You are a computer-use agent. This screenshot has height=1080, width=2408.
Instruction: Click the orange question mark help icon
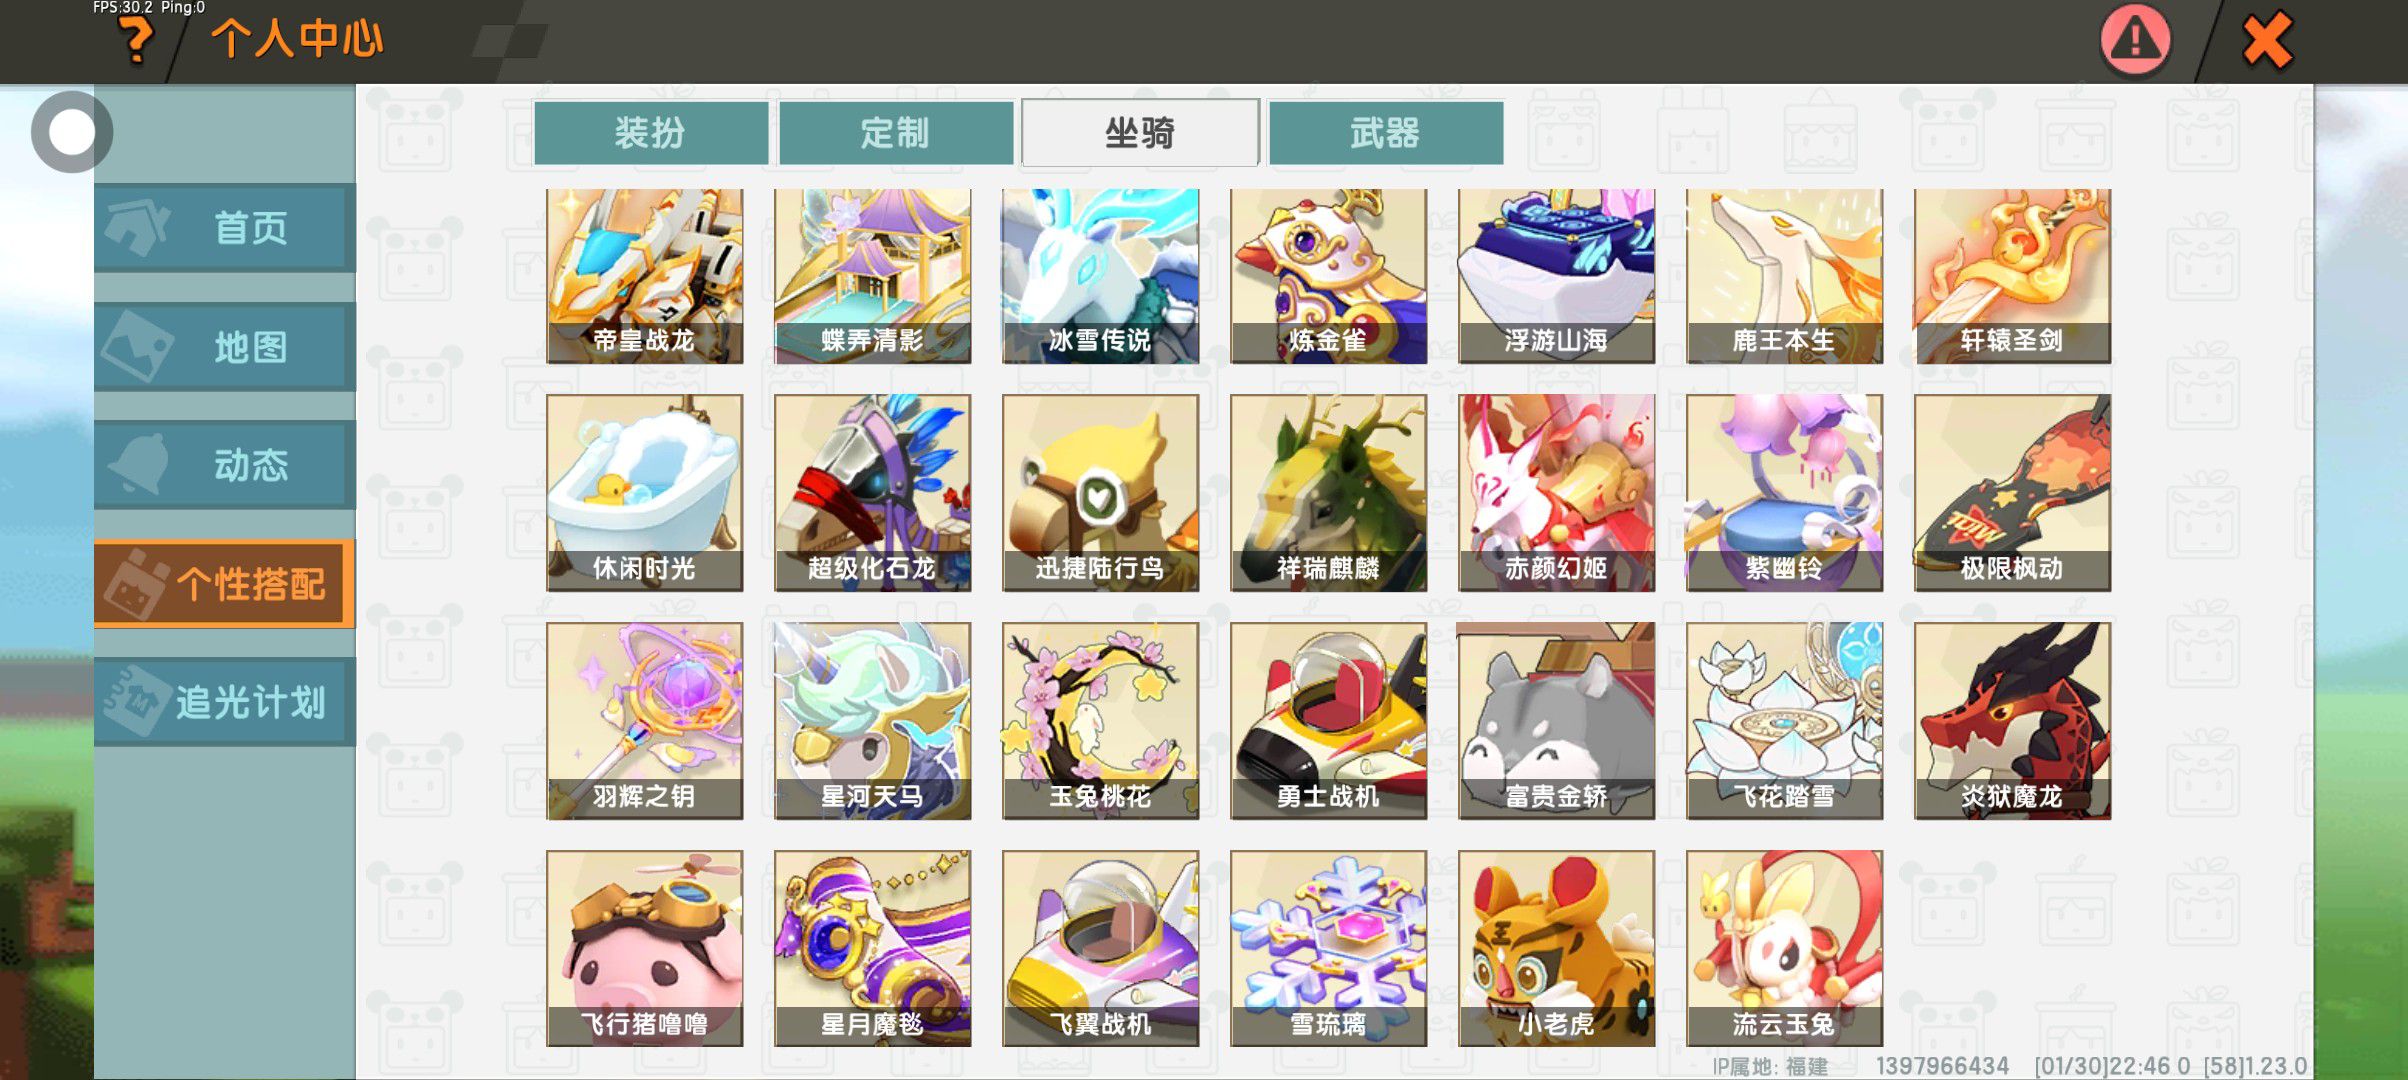[136, 42]
